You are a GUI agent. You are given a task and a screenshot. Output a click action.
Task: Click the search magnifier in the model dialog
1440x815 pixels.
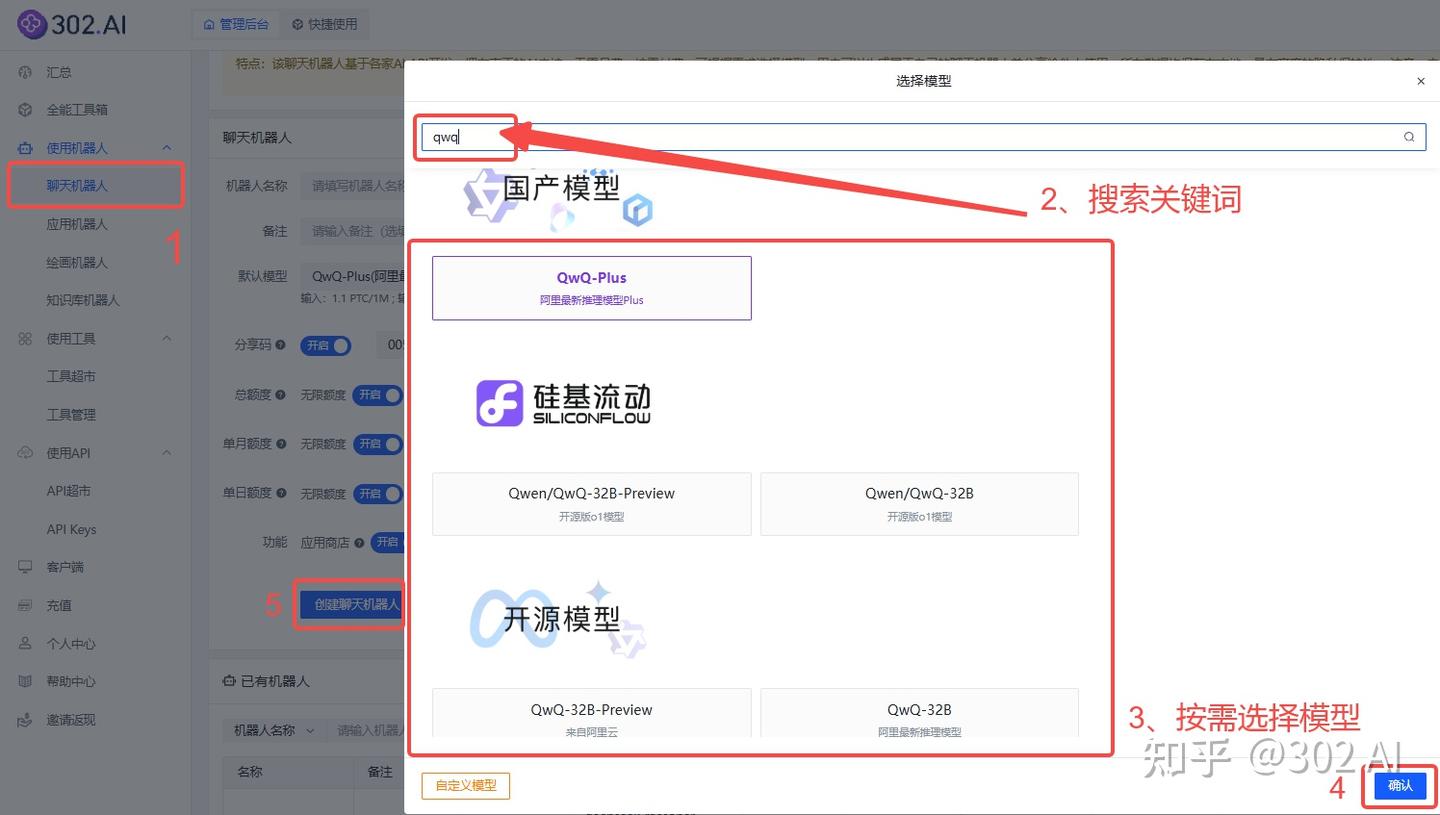[1408, 137]
